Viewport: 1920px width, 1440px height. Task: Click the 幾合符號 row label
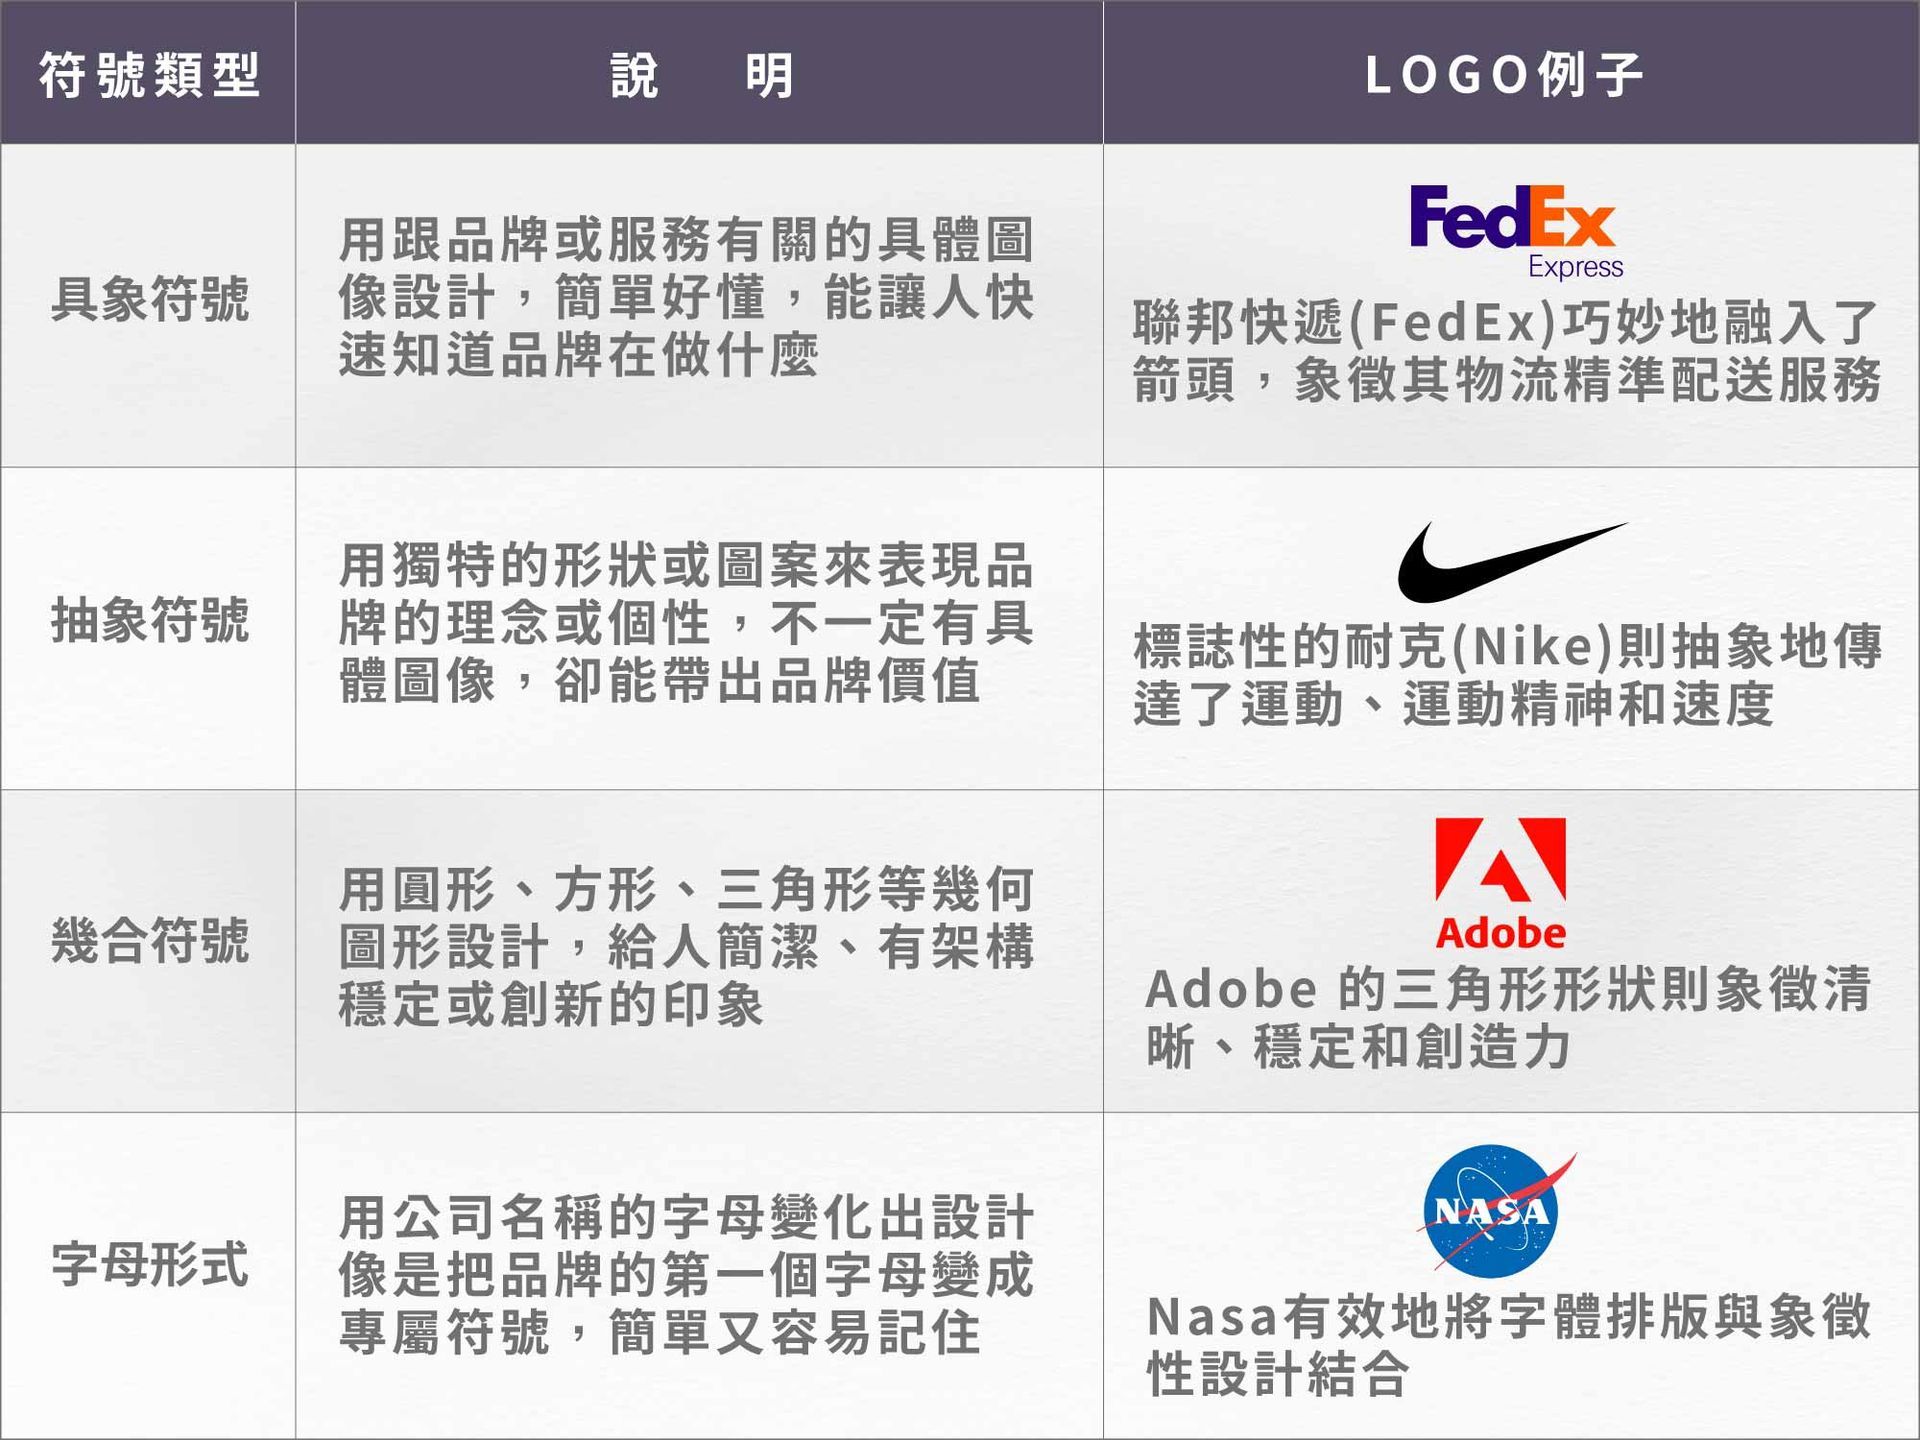(149, 941)
